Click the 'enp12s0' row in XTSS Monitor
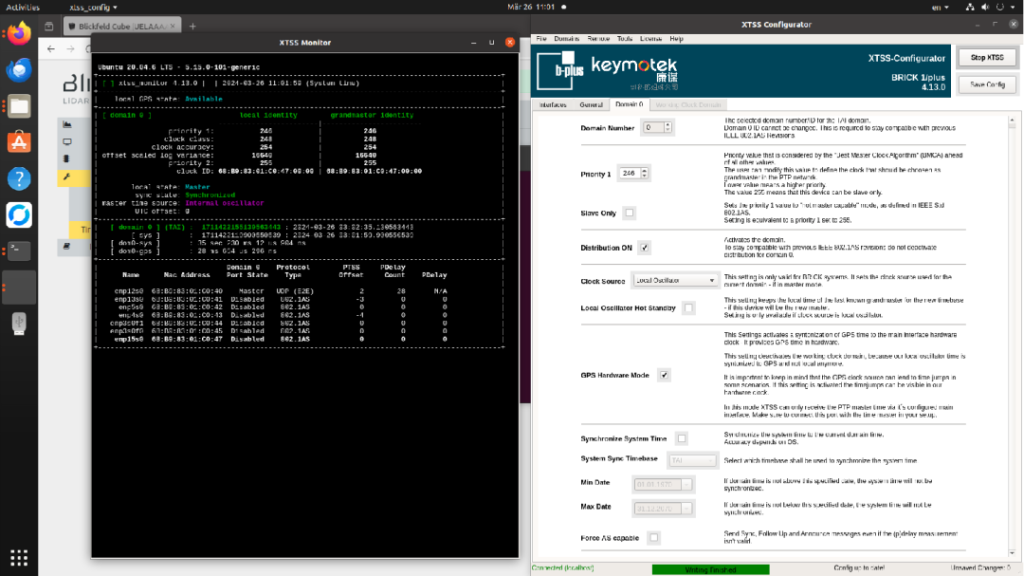 pos(281,291)
